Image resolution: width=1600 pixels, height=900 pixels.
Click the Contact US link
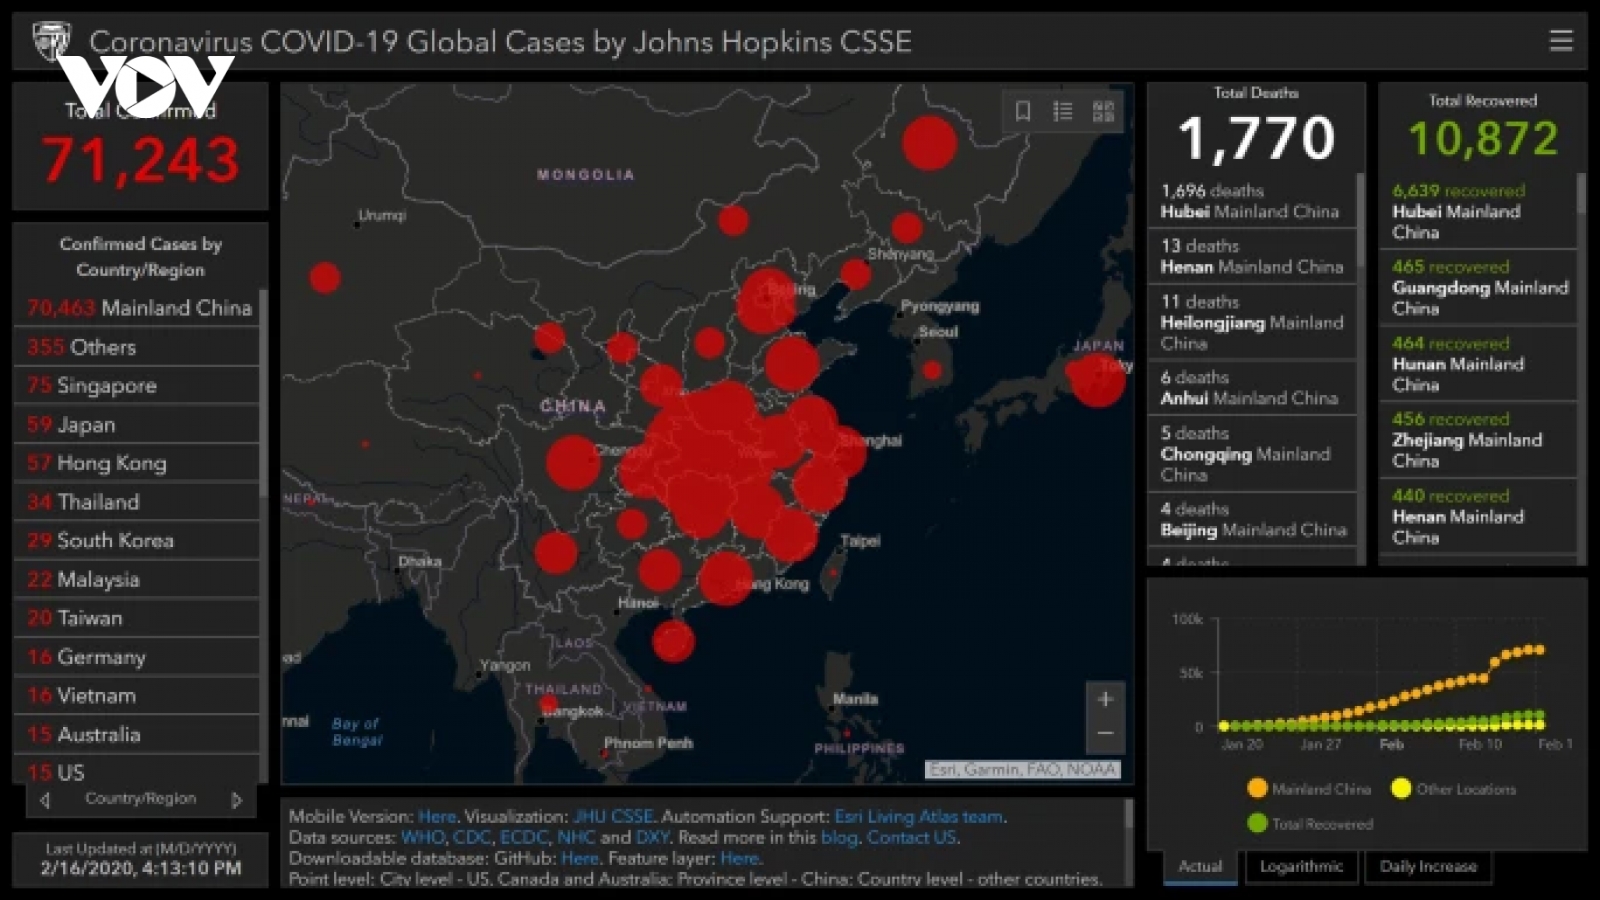click(911, 837)
